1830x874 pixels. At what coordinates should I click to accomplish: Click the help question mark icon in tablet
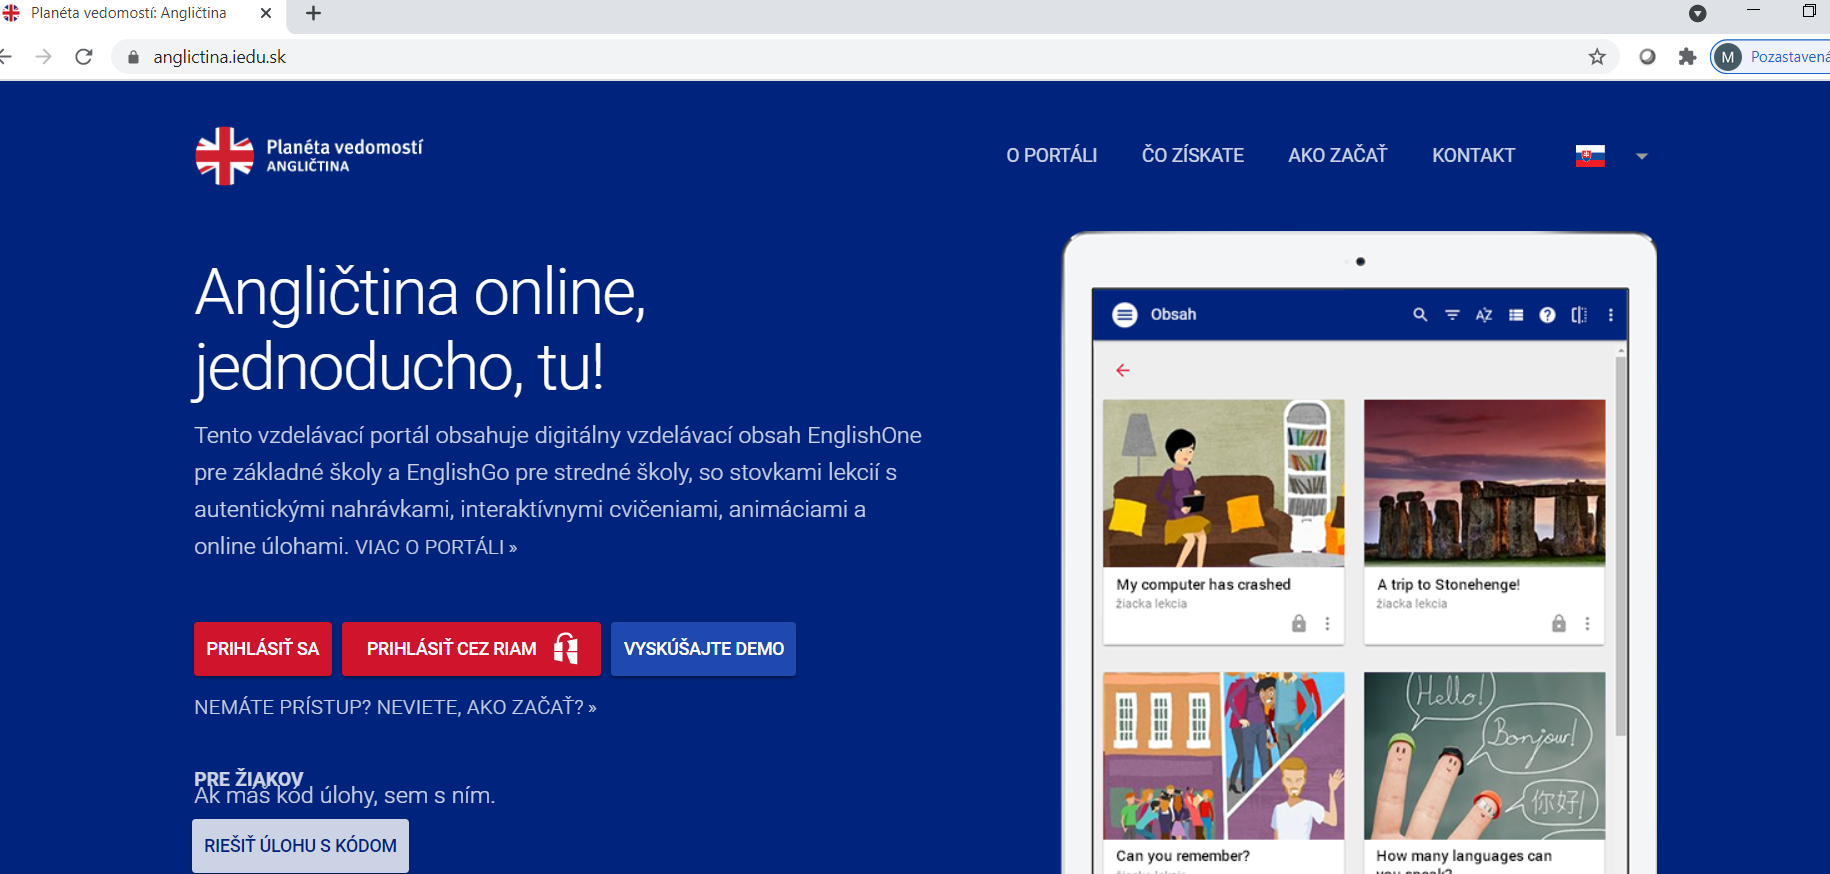point(1548,315)
